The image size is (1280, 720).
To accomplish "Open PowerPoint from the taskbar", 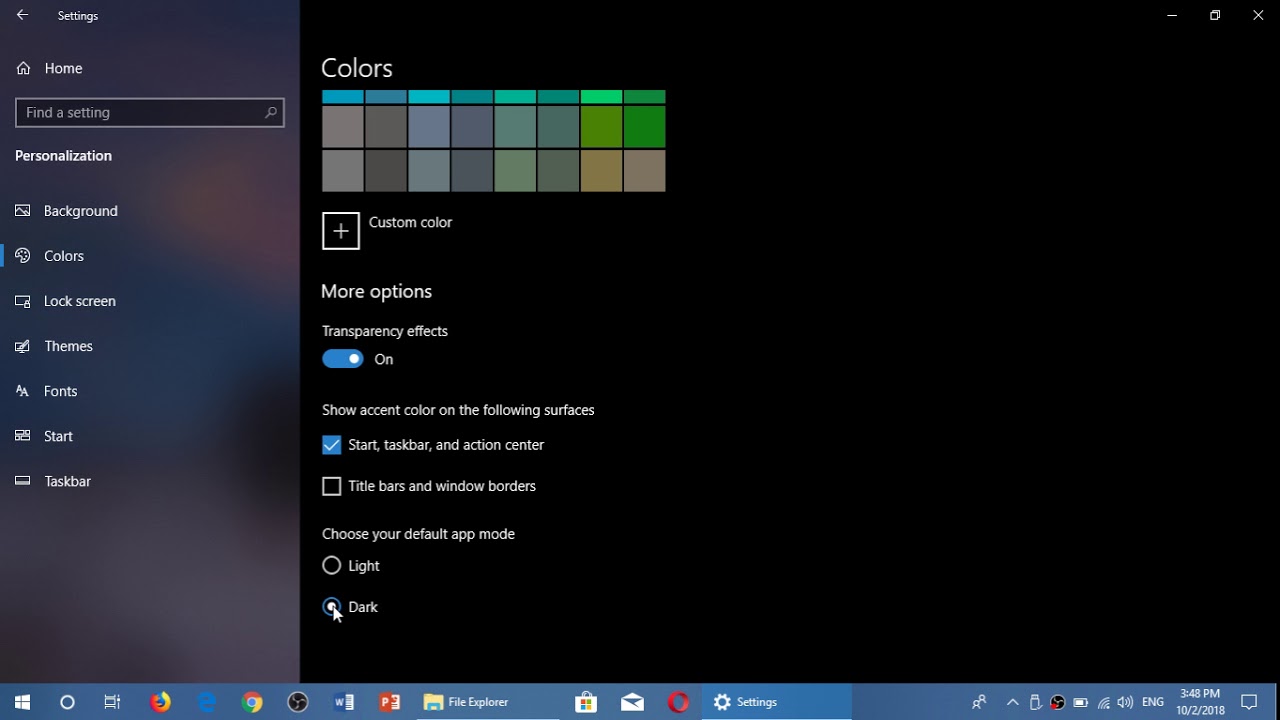I will [x=390, y=702].
